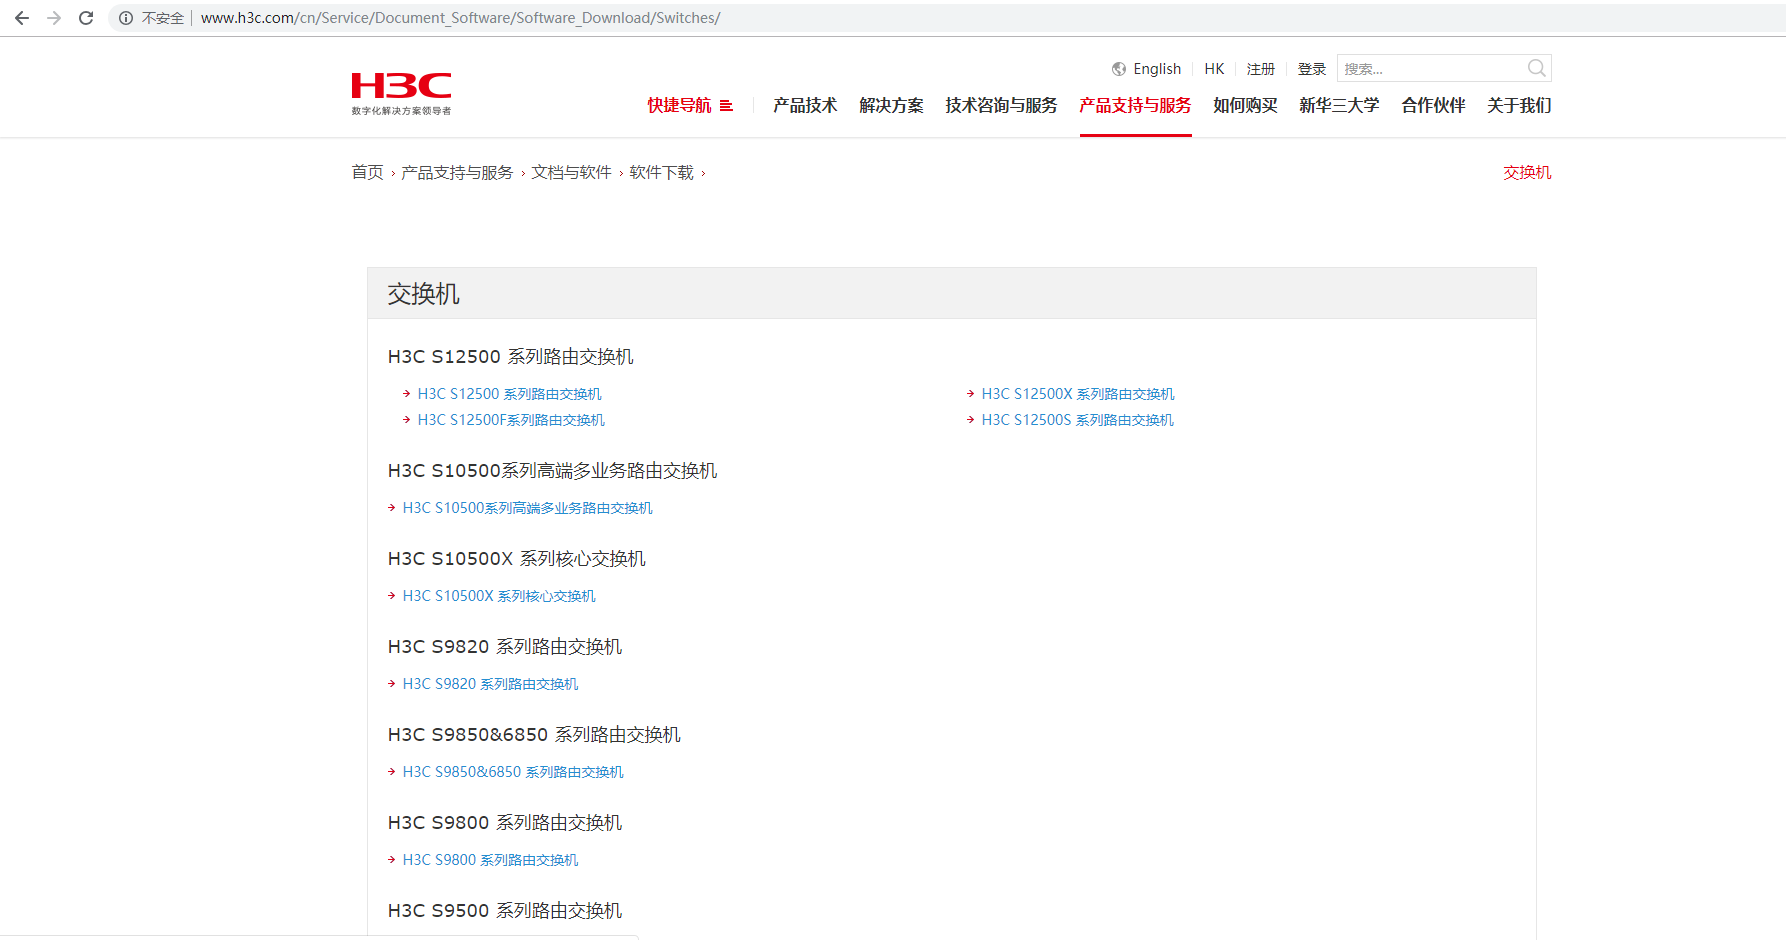Click the browser forward arrow
The width and height of the screenshot is (1786, 940).
54,18
